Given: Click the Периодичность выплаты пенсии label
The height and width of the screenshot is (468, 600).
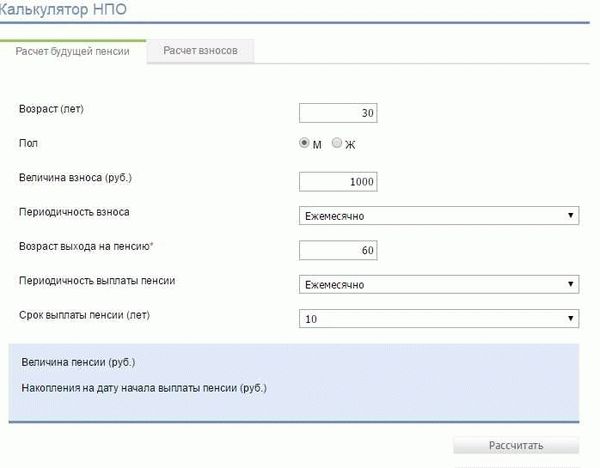Looking at the screenshot, I should tap(97, 281).
